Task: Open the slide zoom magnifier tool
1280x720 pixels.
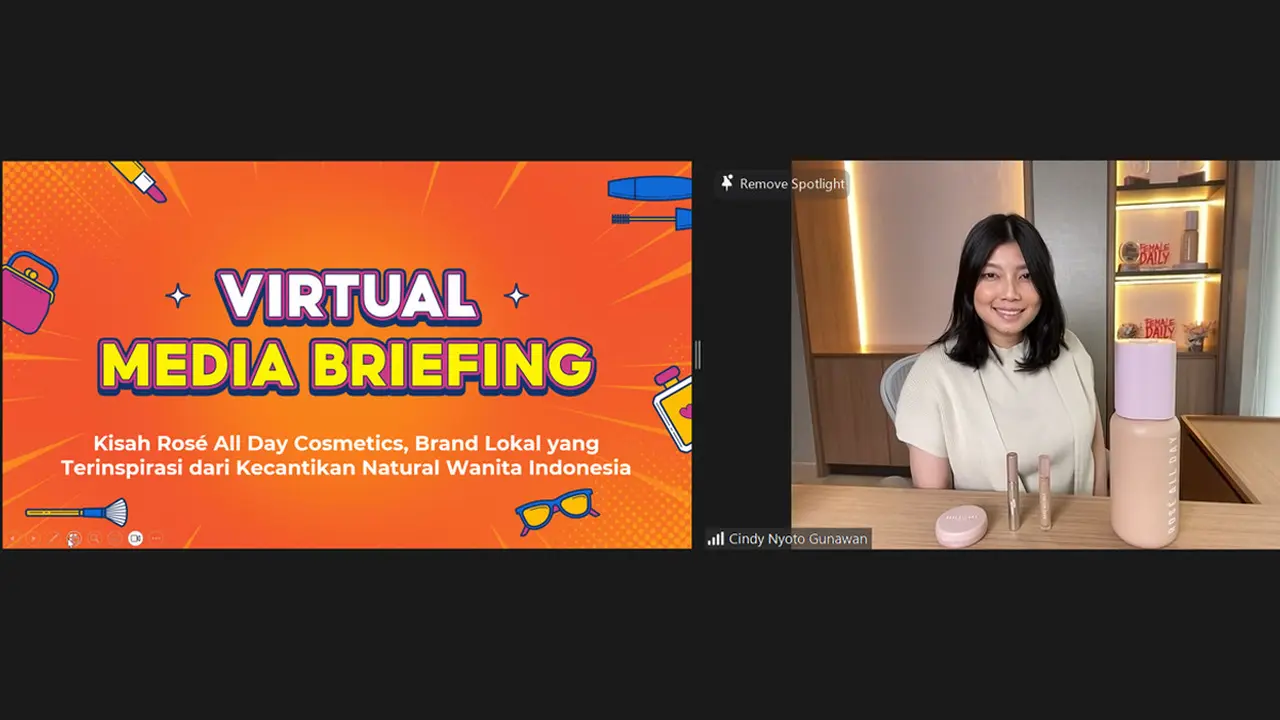Action: [x=94, y=538]
